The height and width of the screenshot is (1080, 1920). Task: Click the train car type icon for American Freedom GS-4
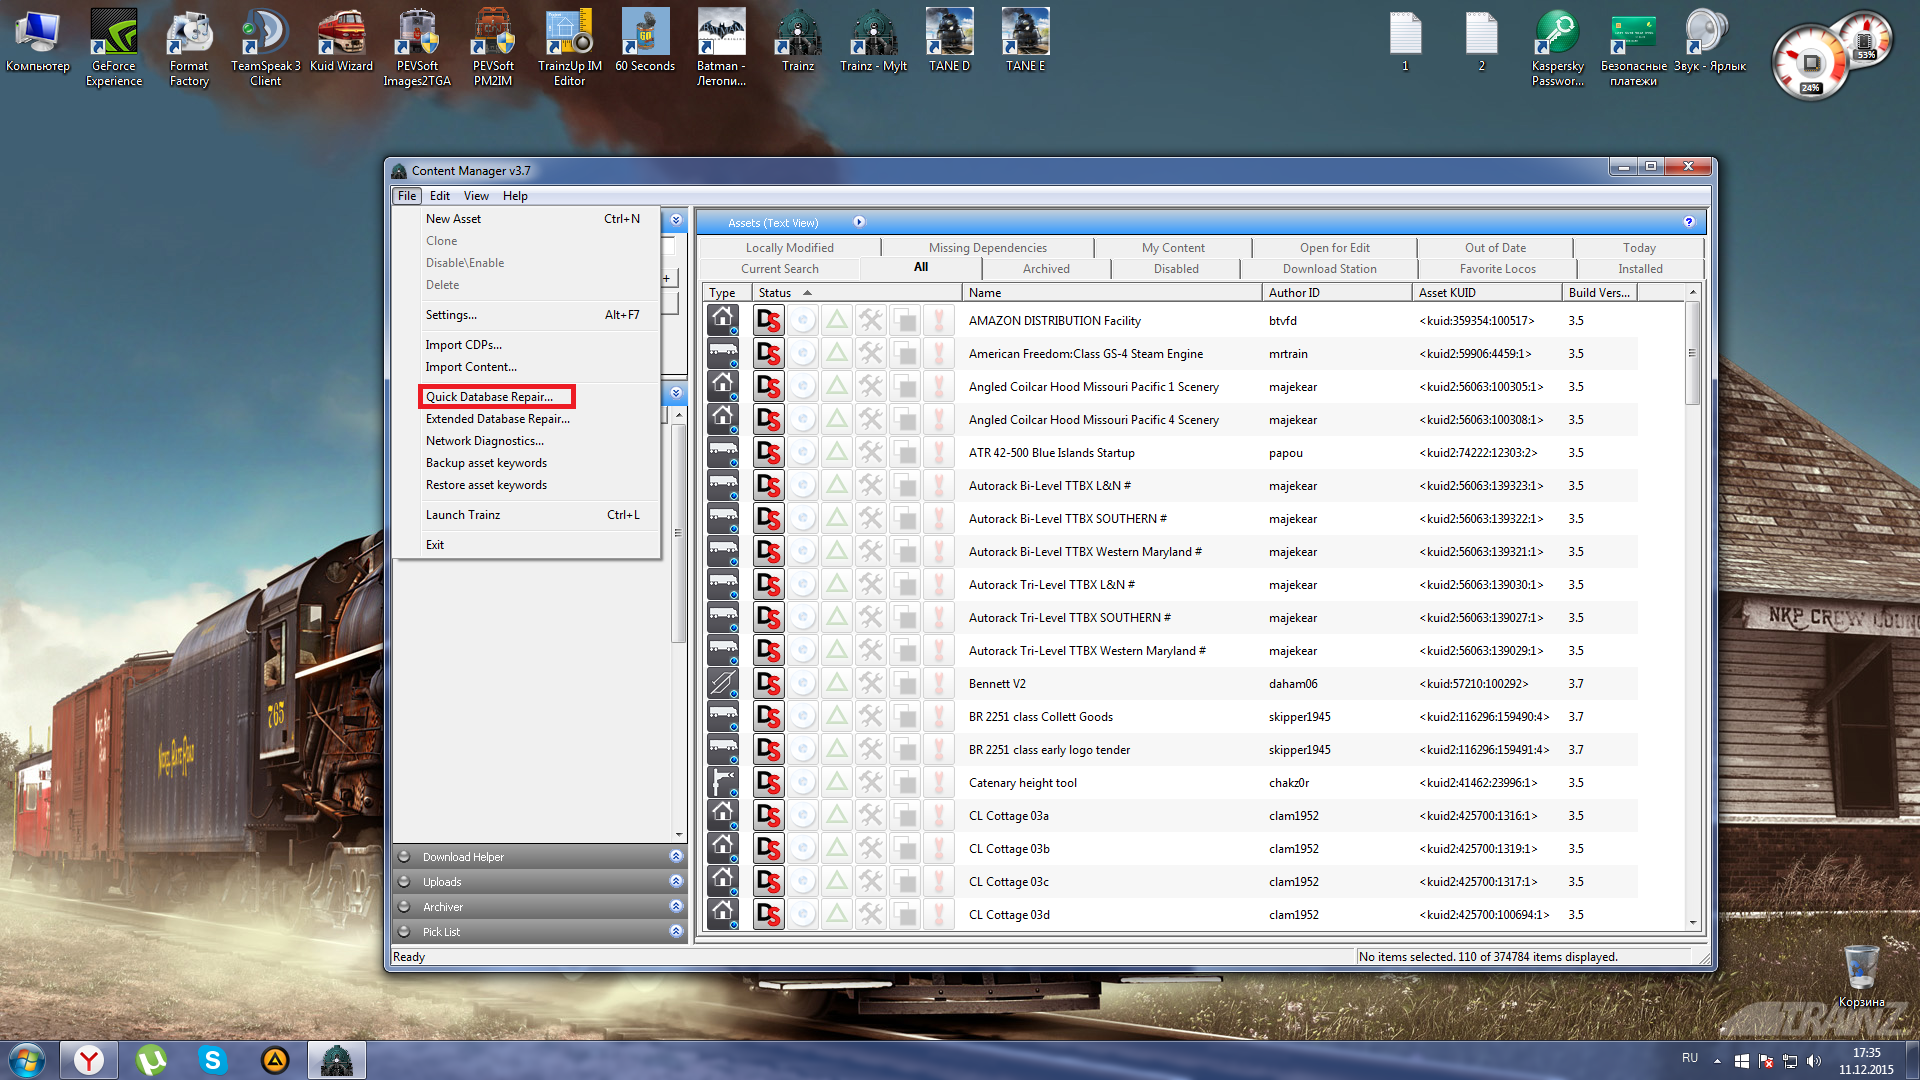click(723, 353)
